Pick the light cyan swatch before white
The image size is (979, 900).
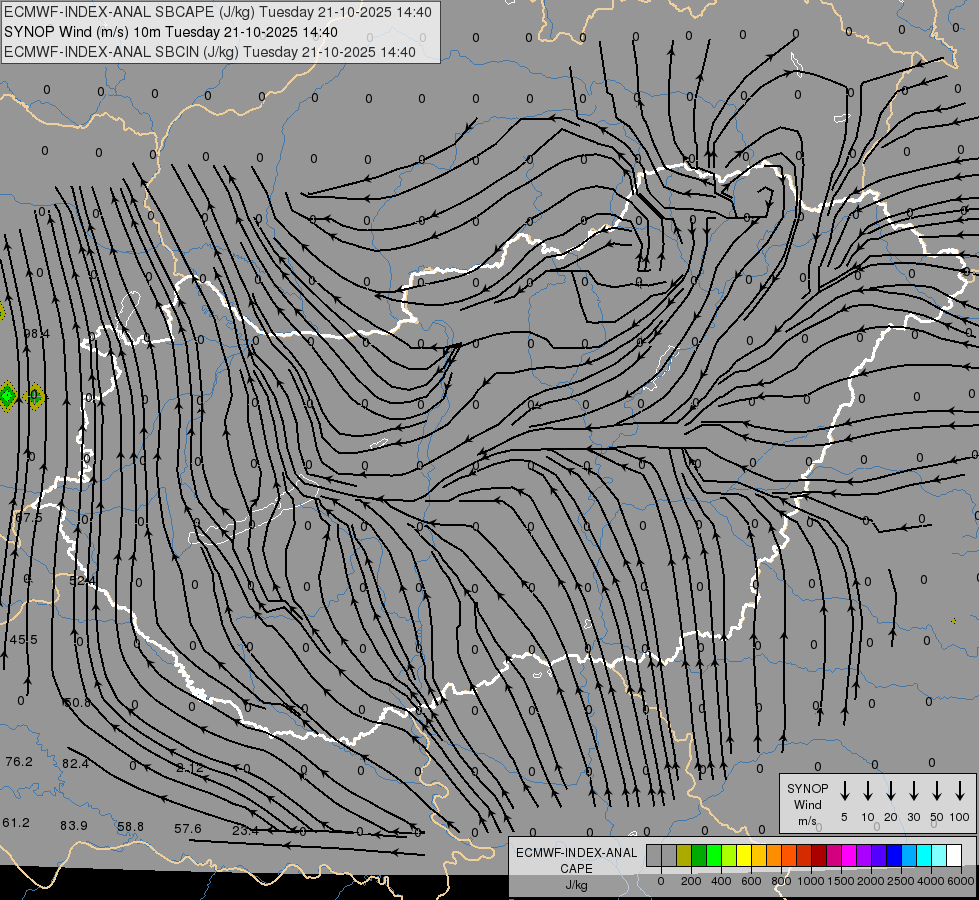940,855
